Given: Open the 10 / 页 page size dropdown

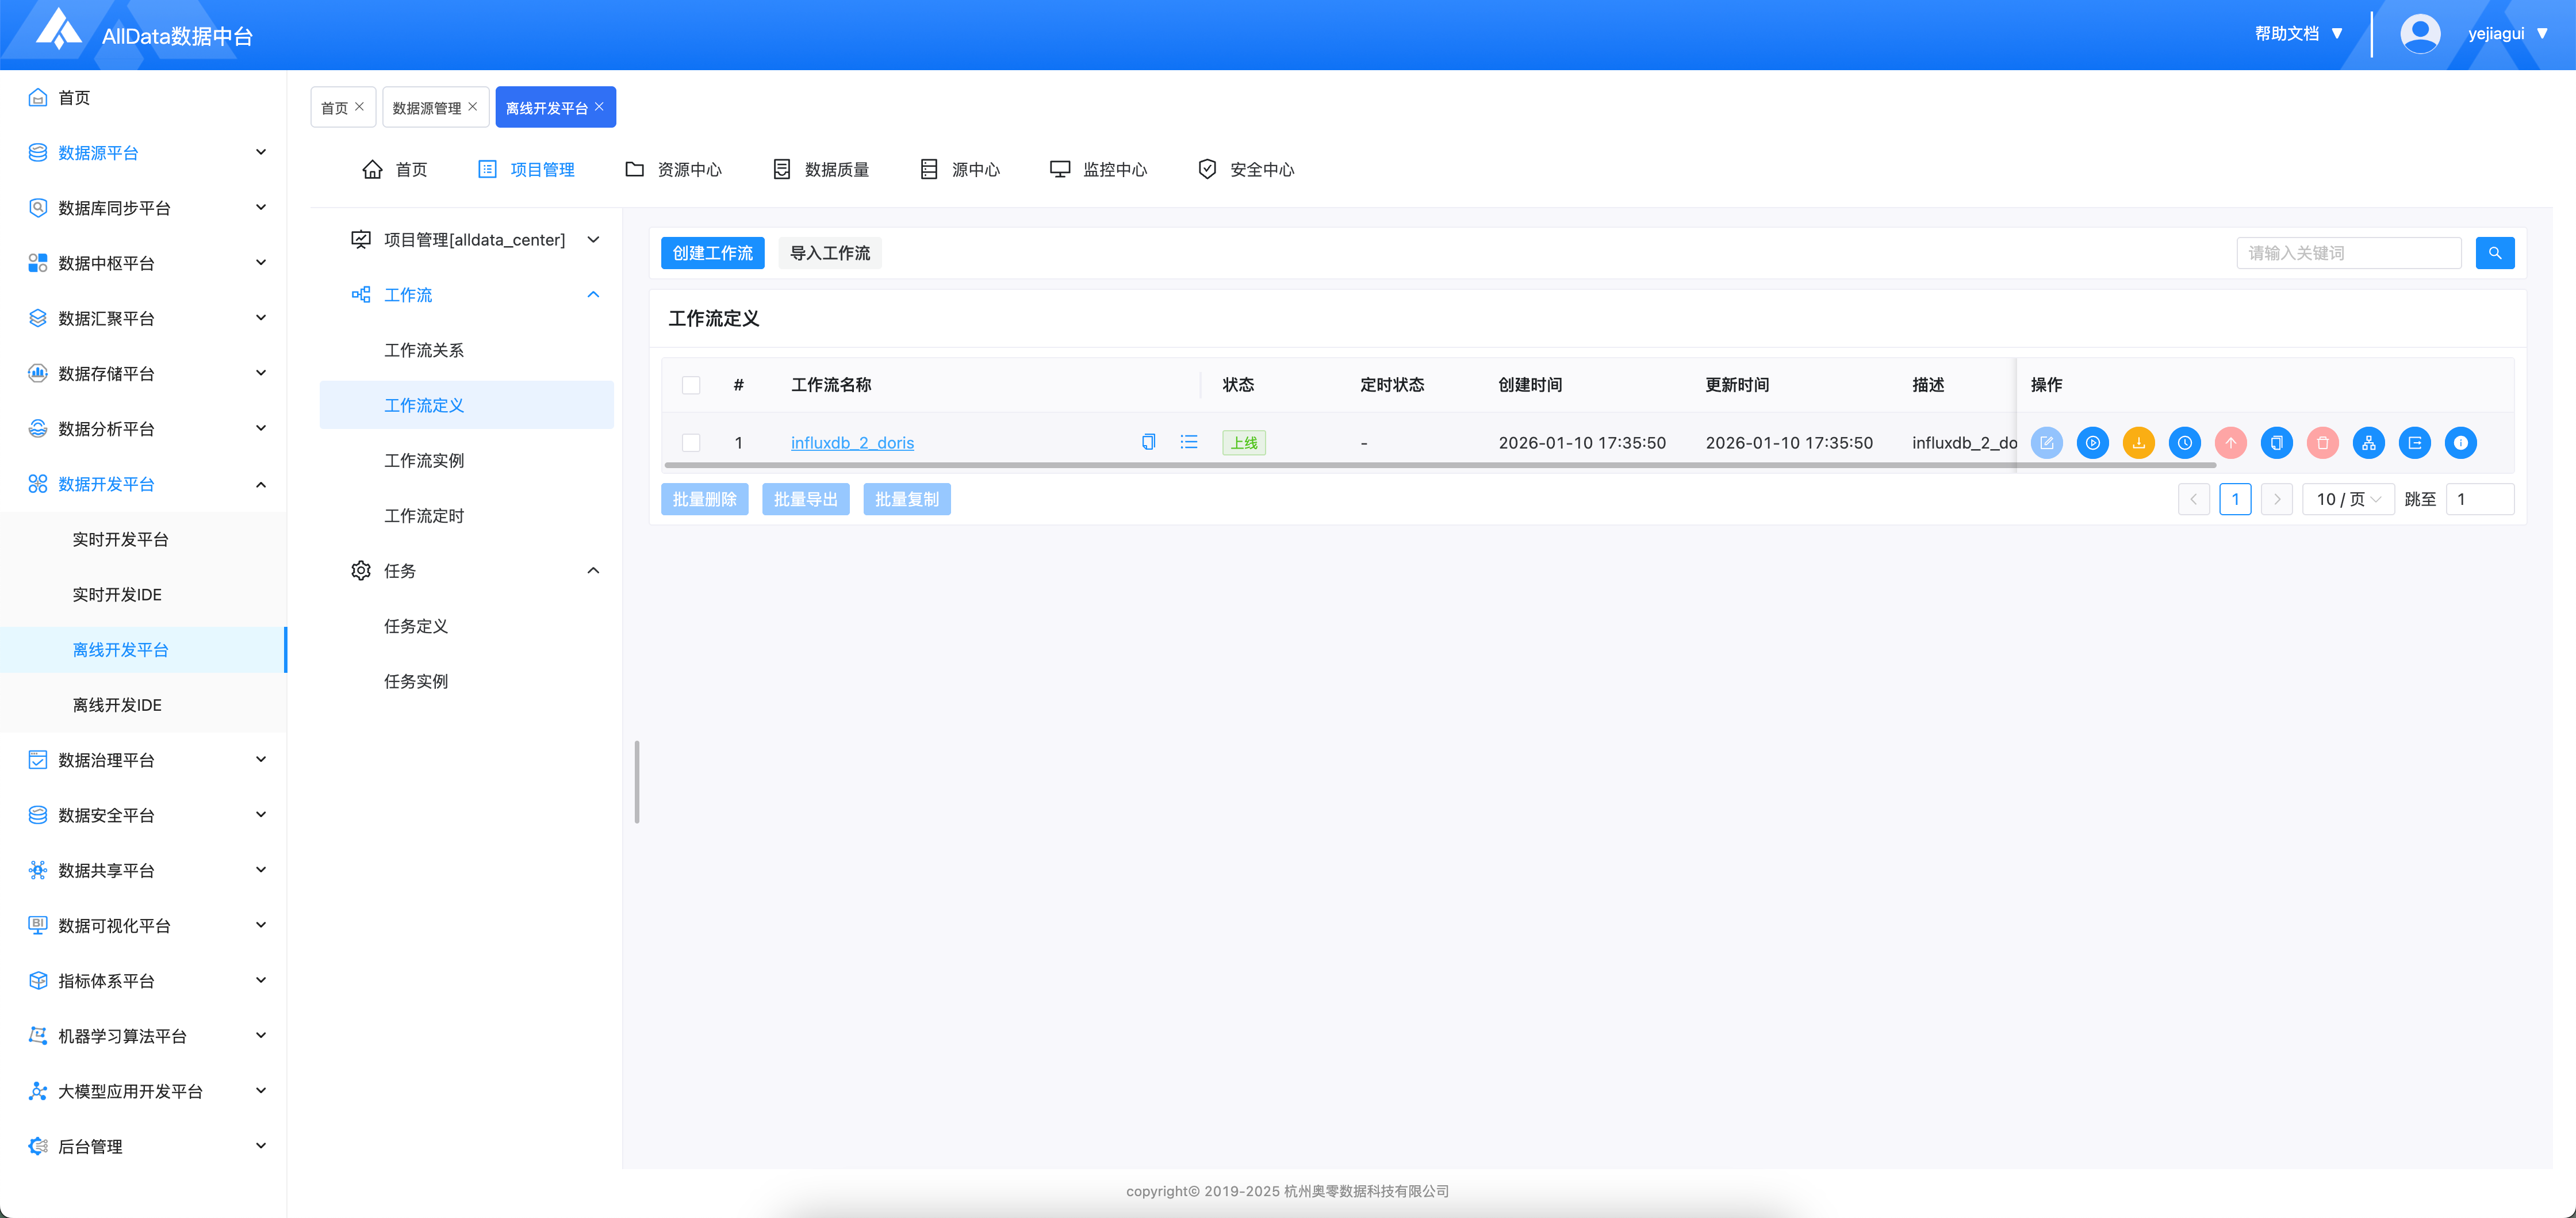Looking at the screenshot, I should [2347, 499].
